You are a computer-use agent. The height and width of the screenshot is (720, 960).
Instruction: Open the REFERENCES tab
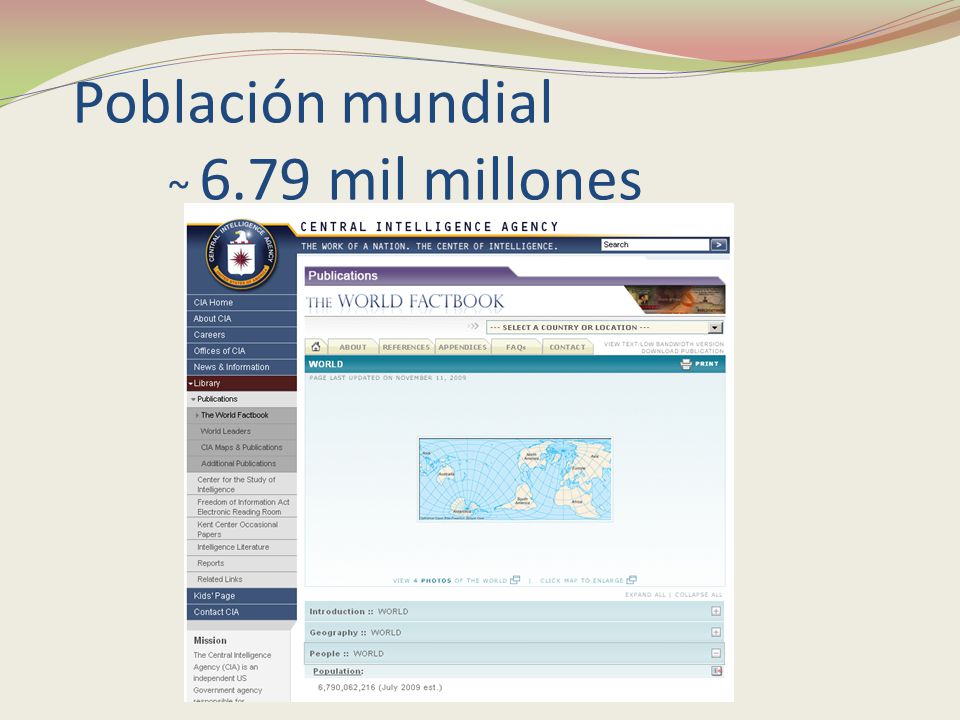click(406, 347)
